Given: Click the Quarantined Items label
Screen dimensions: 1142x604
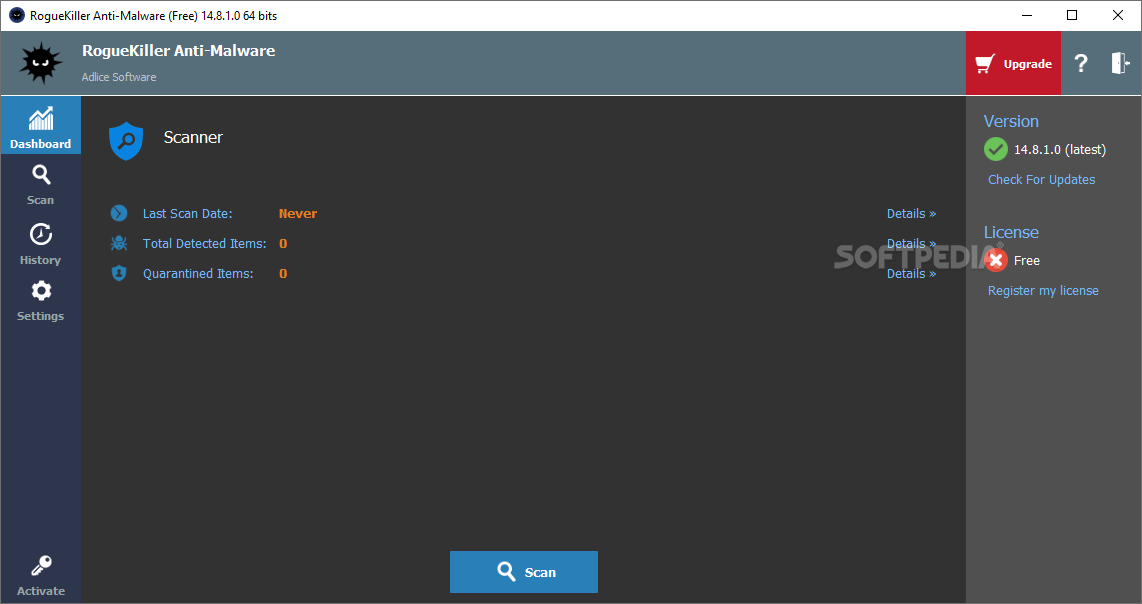Looking at the screenshot, I should pos(198,273).
